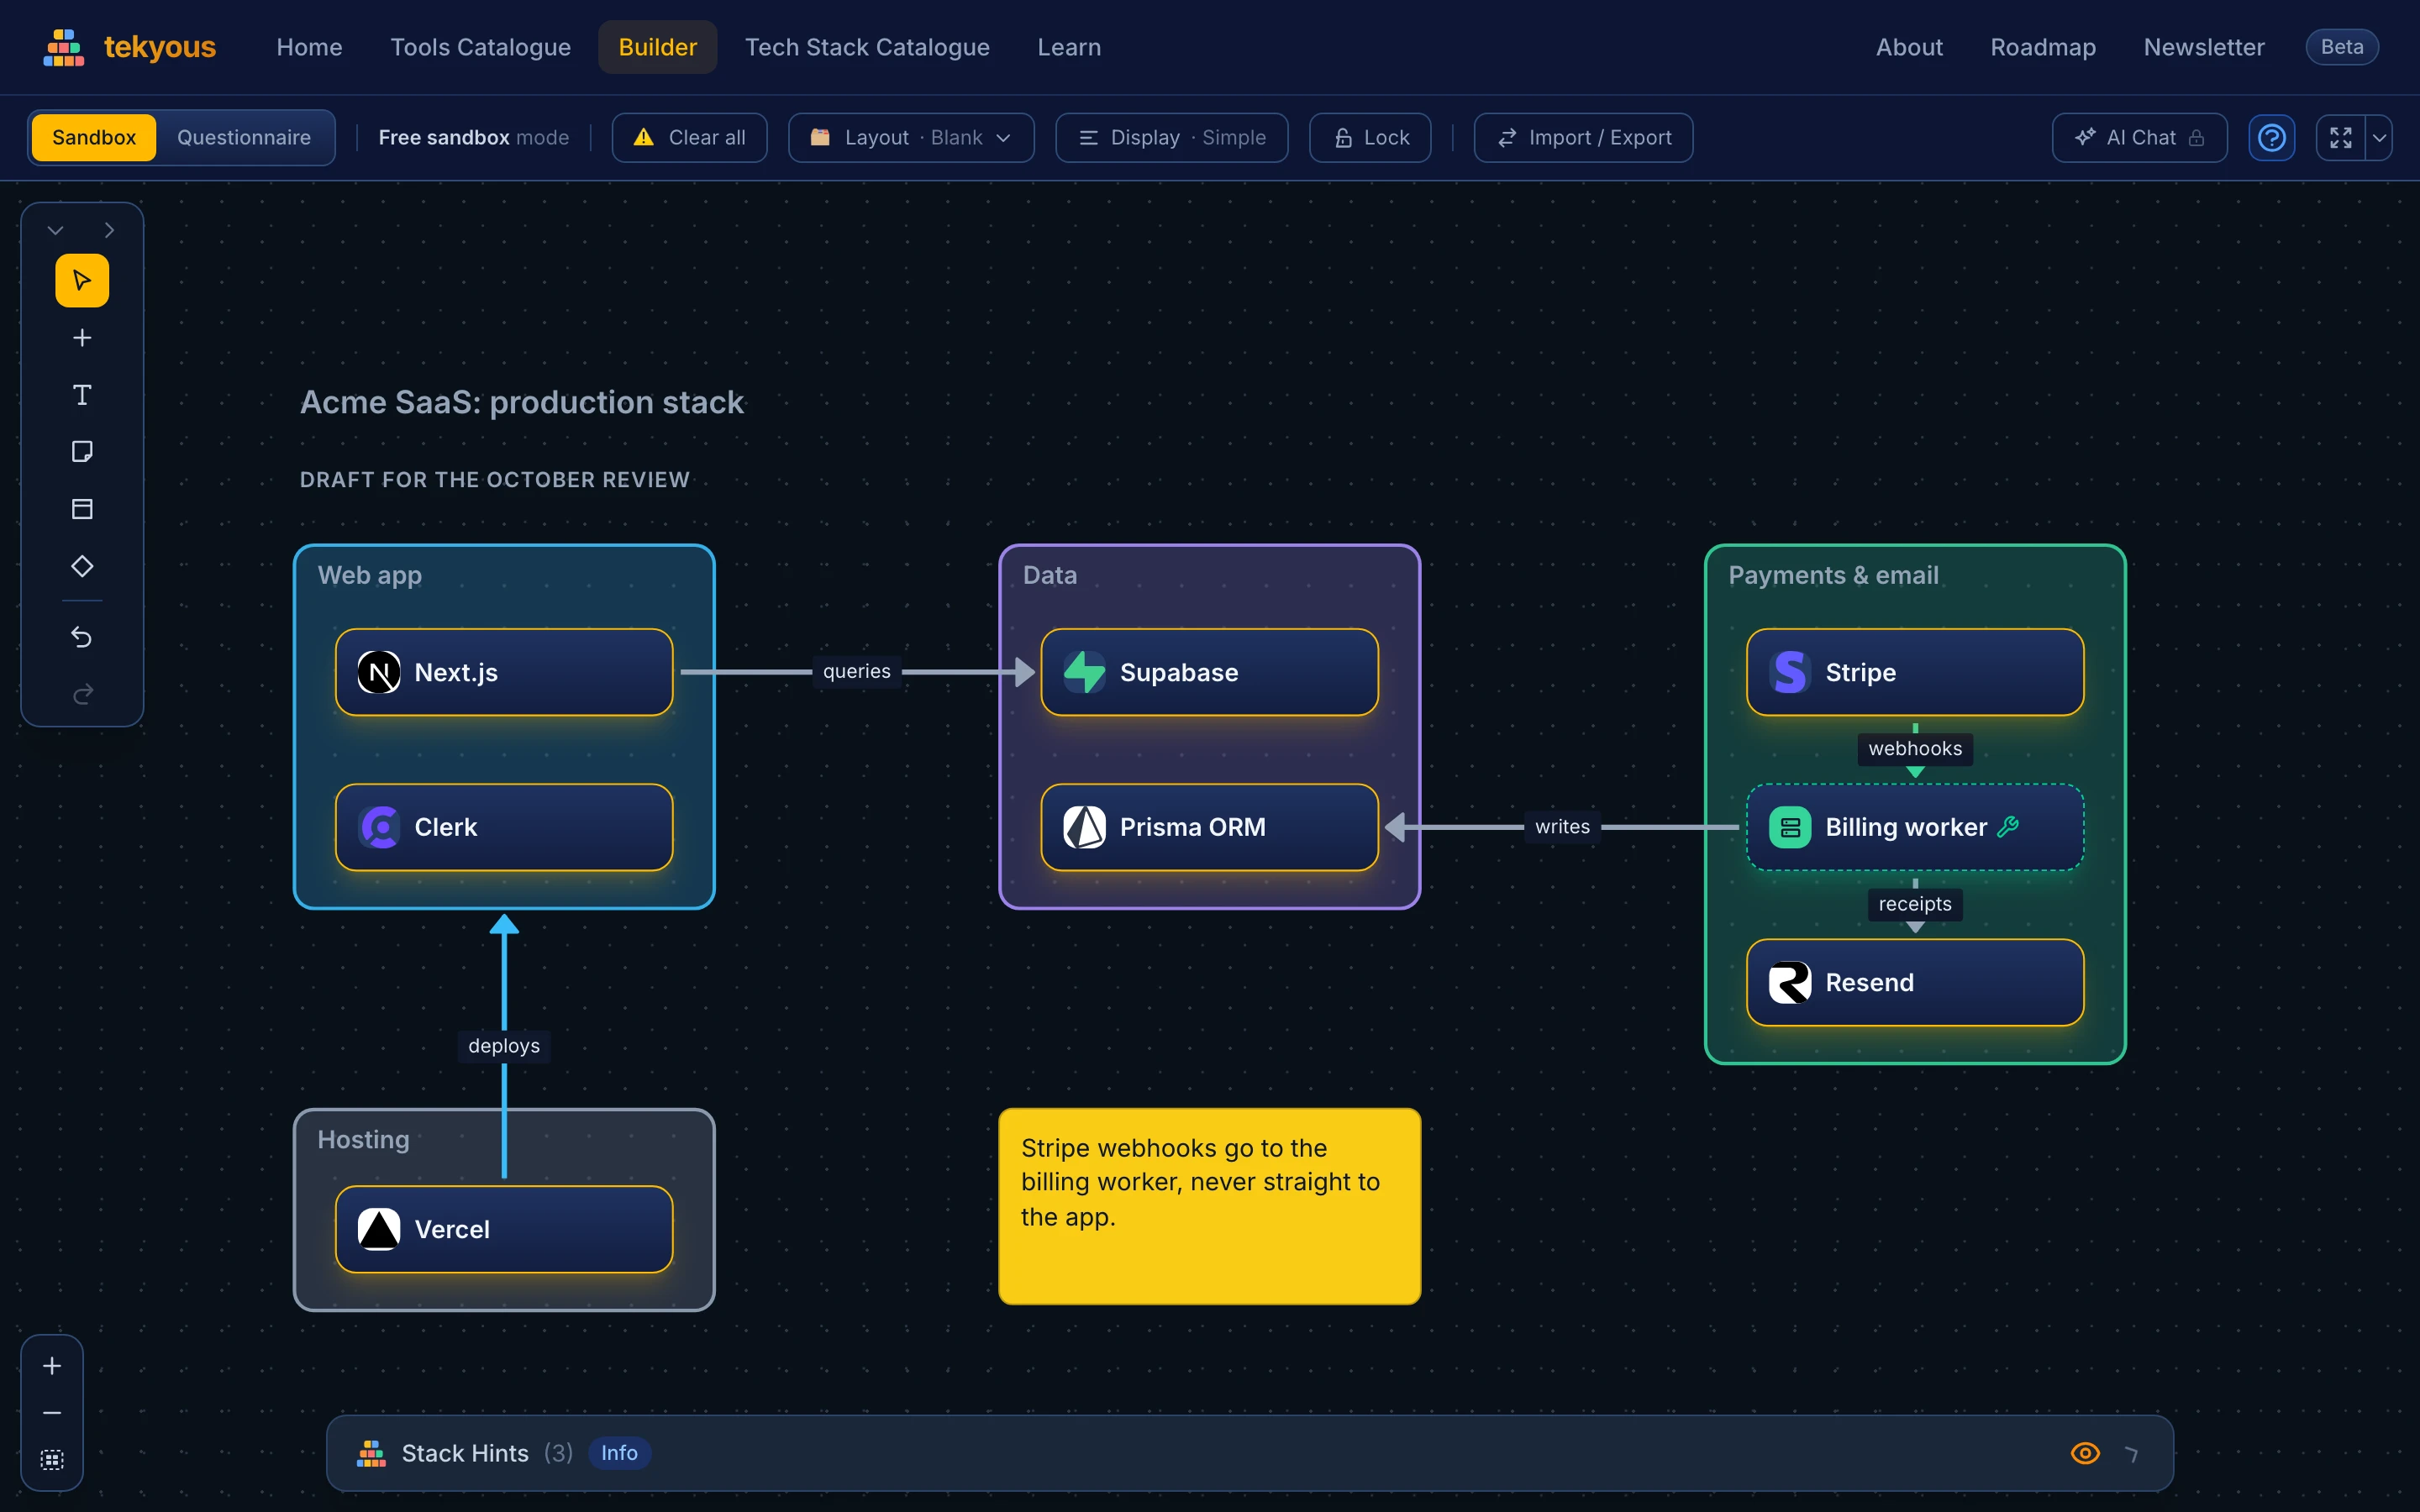Open the Display Simple options
Screen dimensions: 2420x1512
[x=1171, y=137]
